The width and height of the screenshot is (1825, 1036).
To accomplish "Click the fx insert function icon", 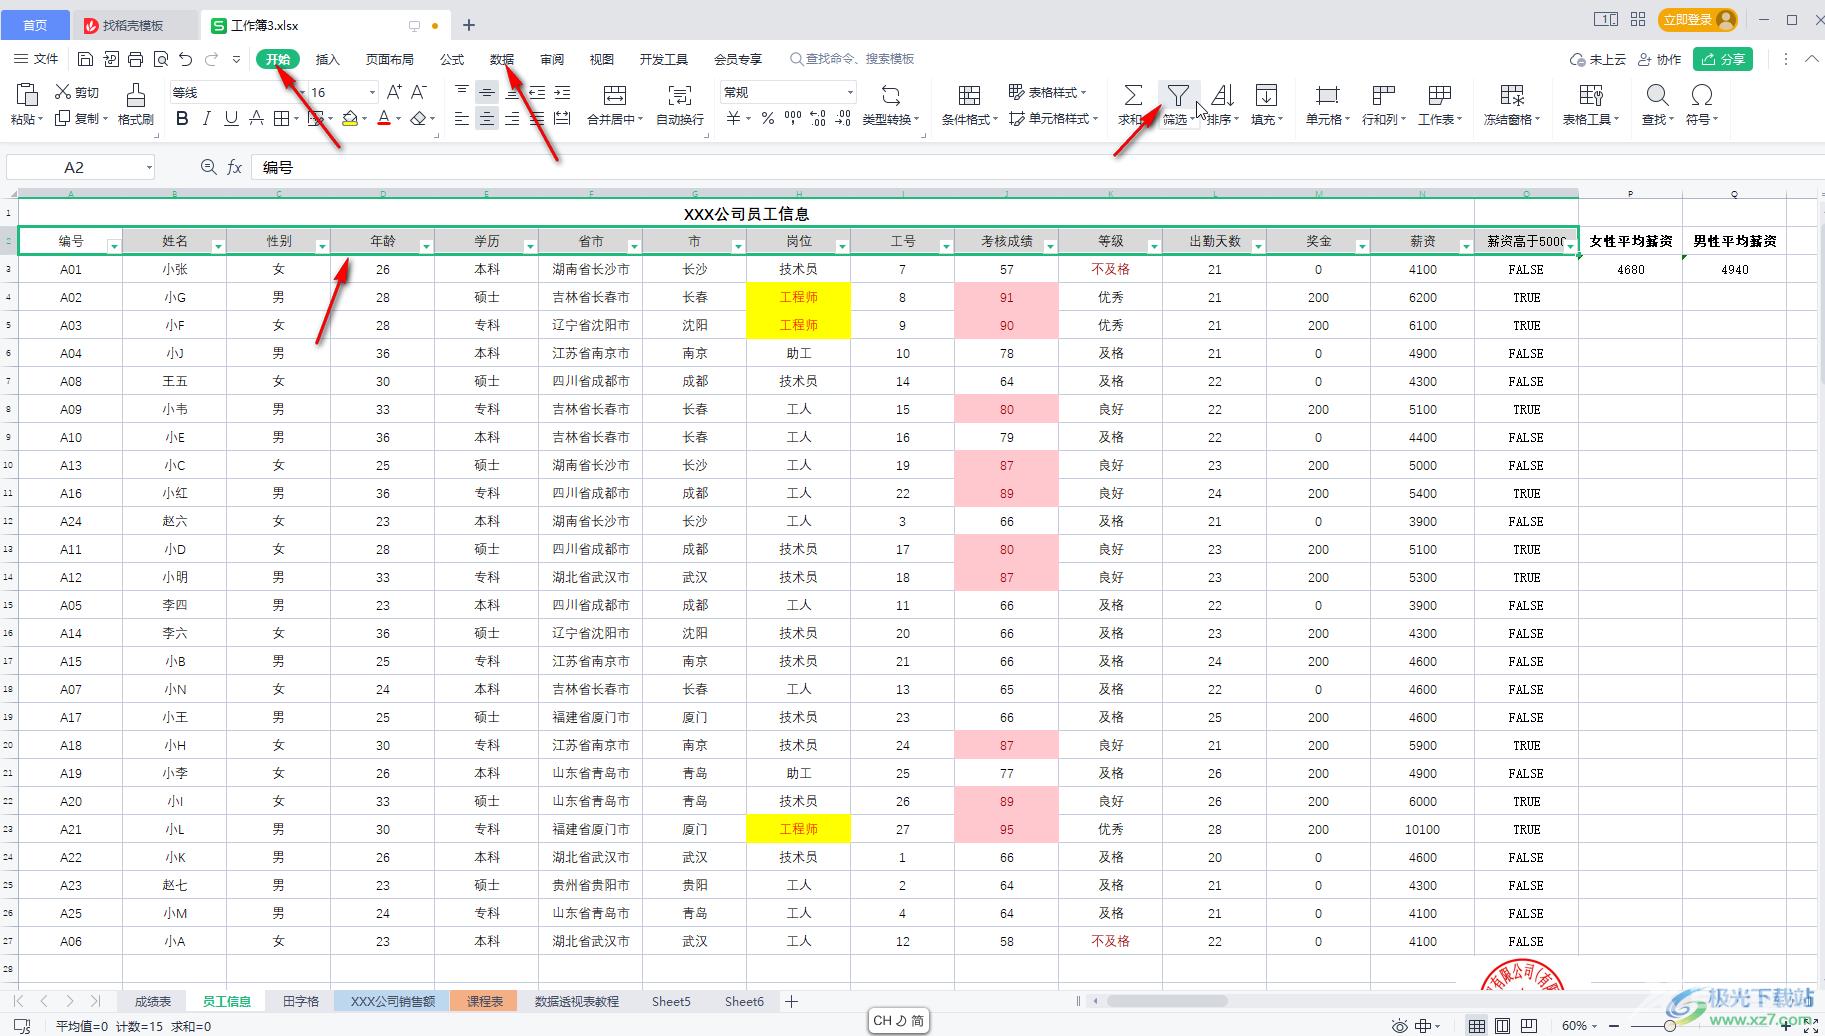I will pyautogui.click(x=234, y=167).
